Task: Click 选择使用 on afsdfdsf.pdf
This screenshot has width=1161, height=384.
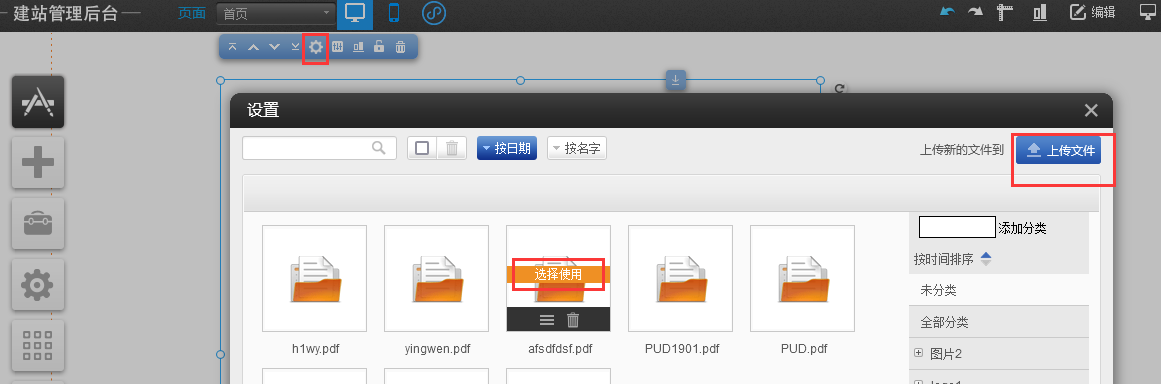Action: pyautogui.click(x=558, y=274)
